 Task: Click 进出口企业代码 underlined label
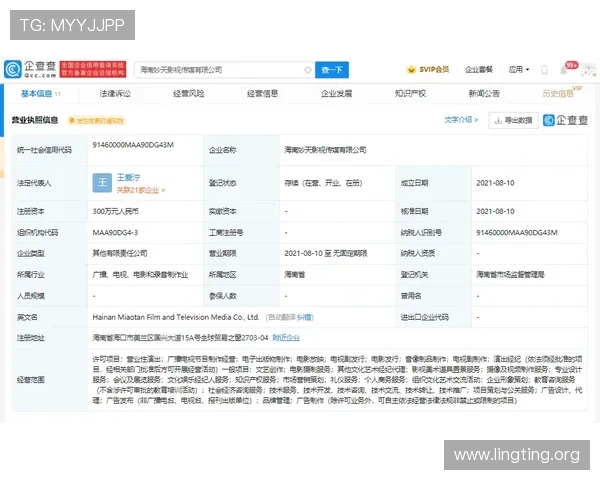point(424,317)
